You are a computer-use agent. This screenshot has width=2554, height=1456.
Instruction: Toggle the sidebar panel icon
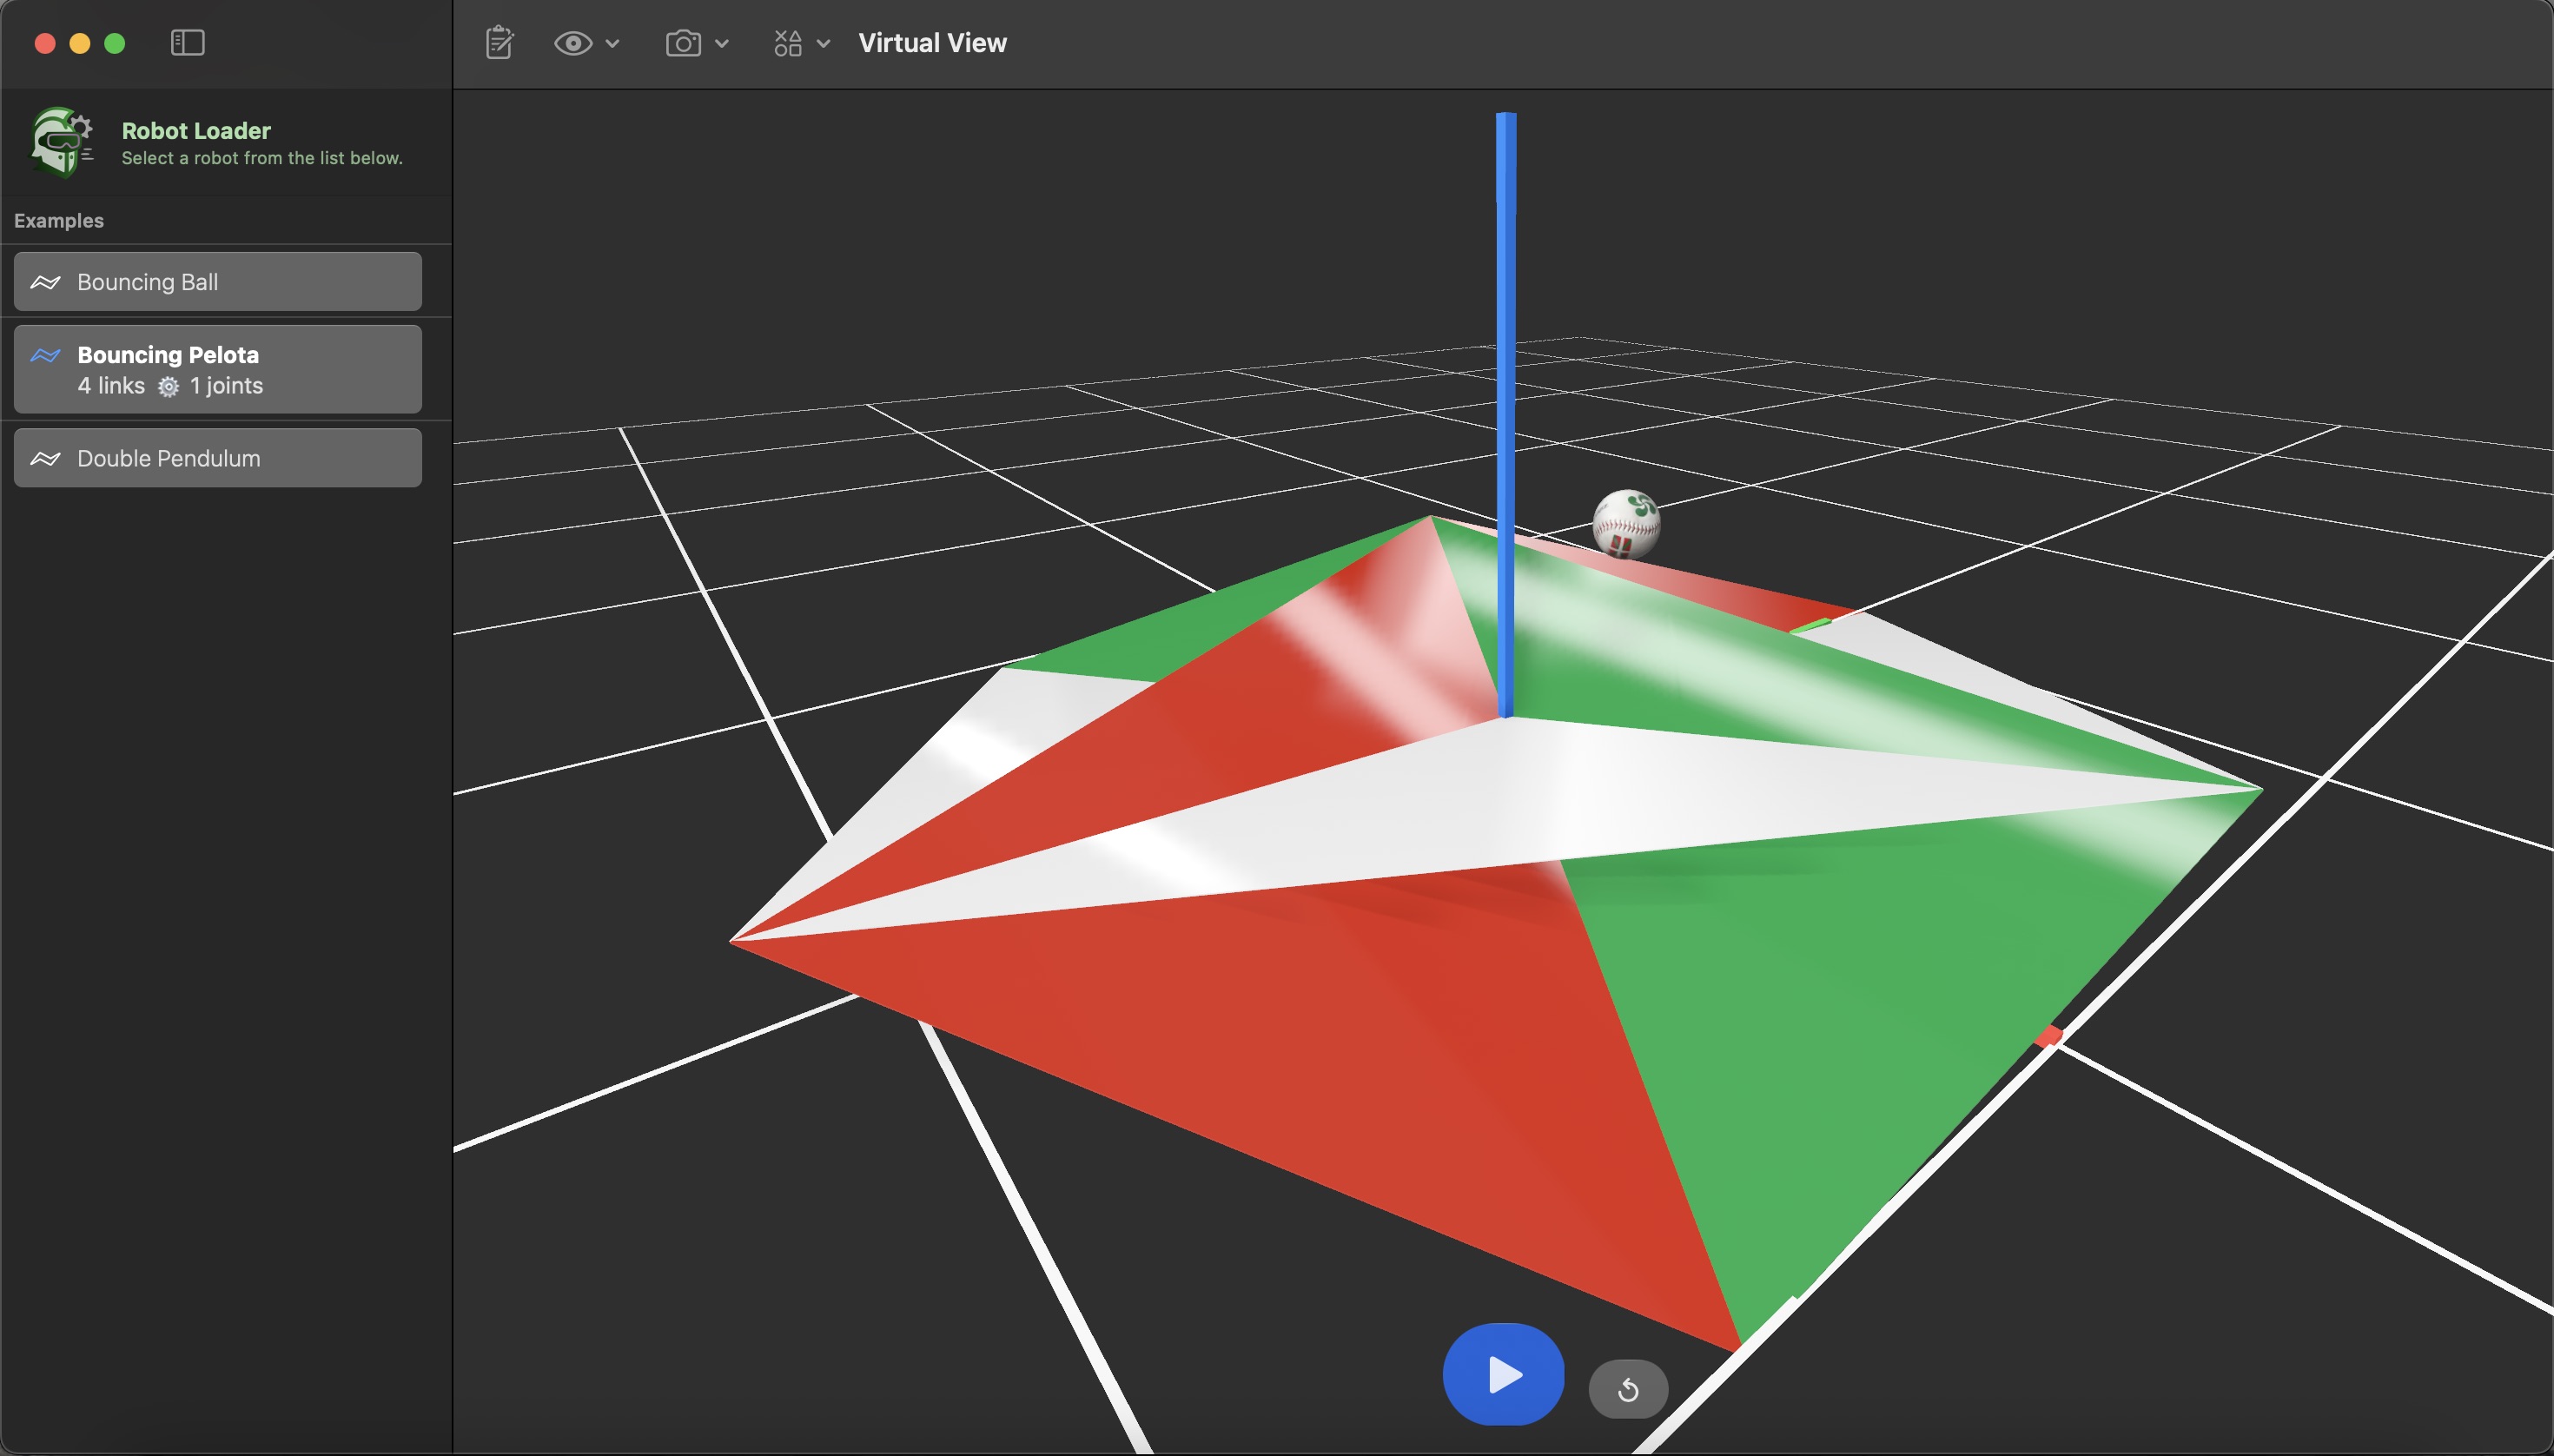point(187,43)
